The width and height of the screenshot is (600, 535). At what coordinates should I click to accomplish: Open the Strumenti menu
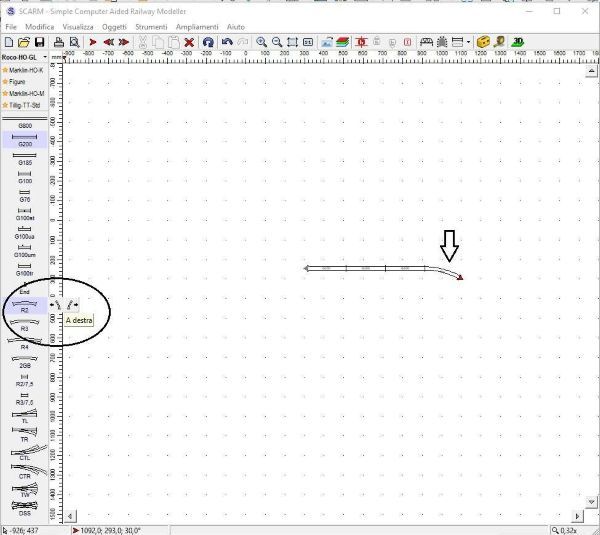coord(151,25)
